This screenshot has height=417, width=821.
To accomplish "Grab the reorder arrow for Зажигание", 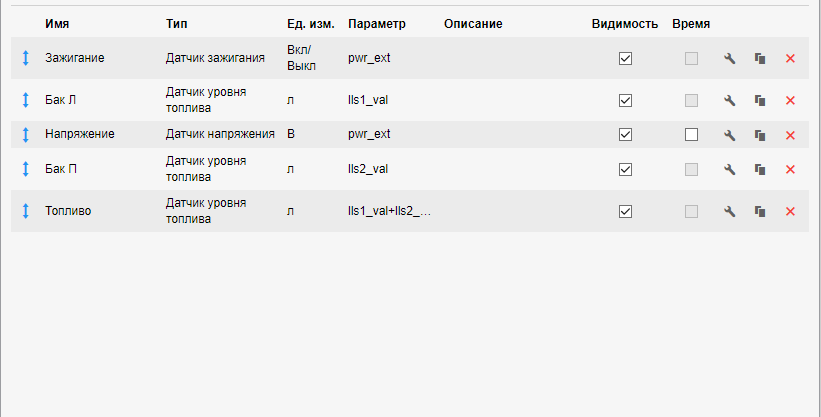I will pyautogui.click(x=26, y=58).
